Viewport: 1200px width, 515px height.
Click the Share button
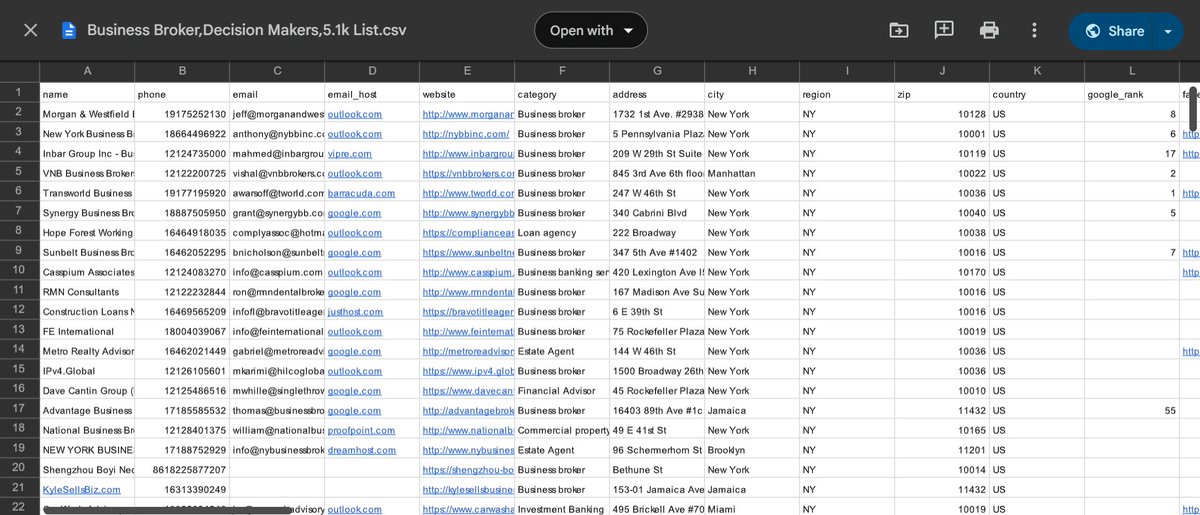[1113, 31]
